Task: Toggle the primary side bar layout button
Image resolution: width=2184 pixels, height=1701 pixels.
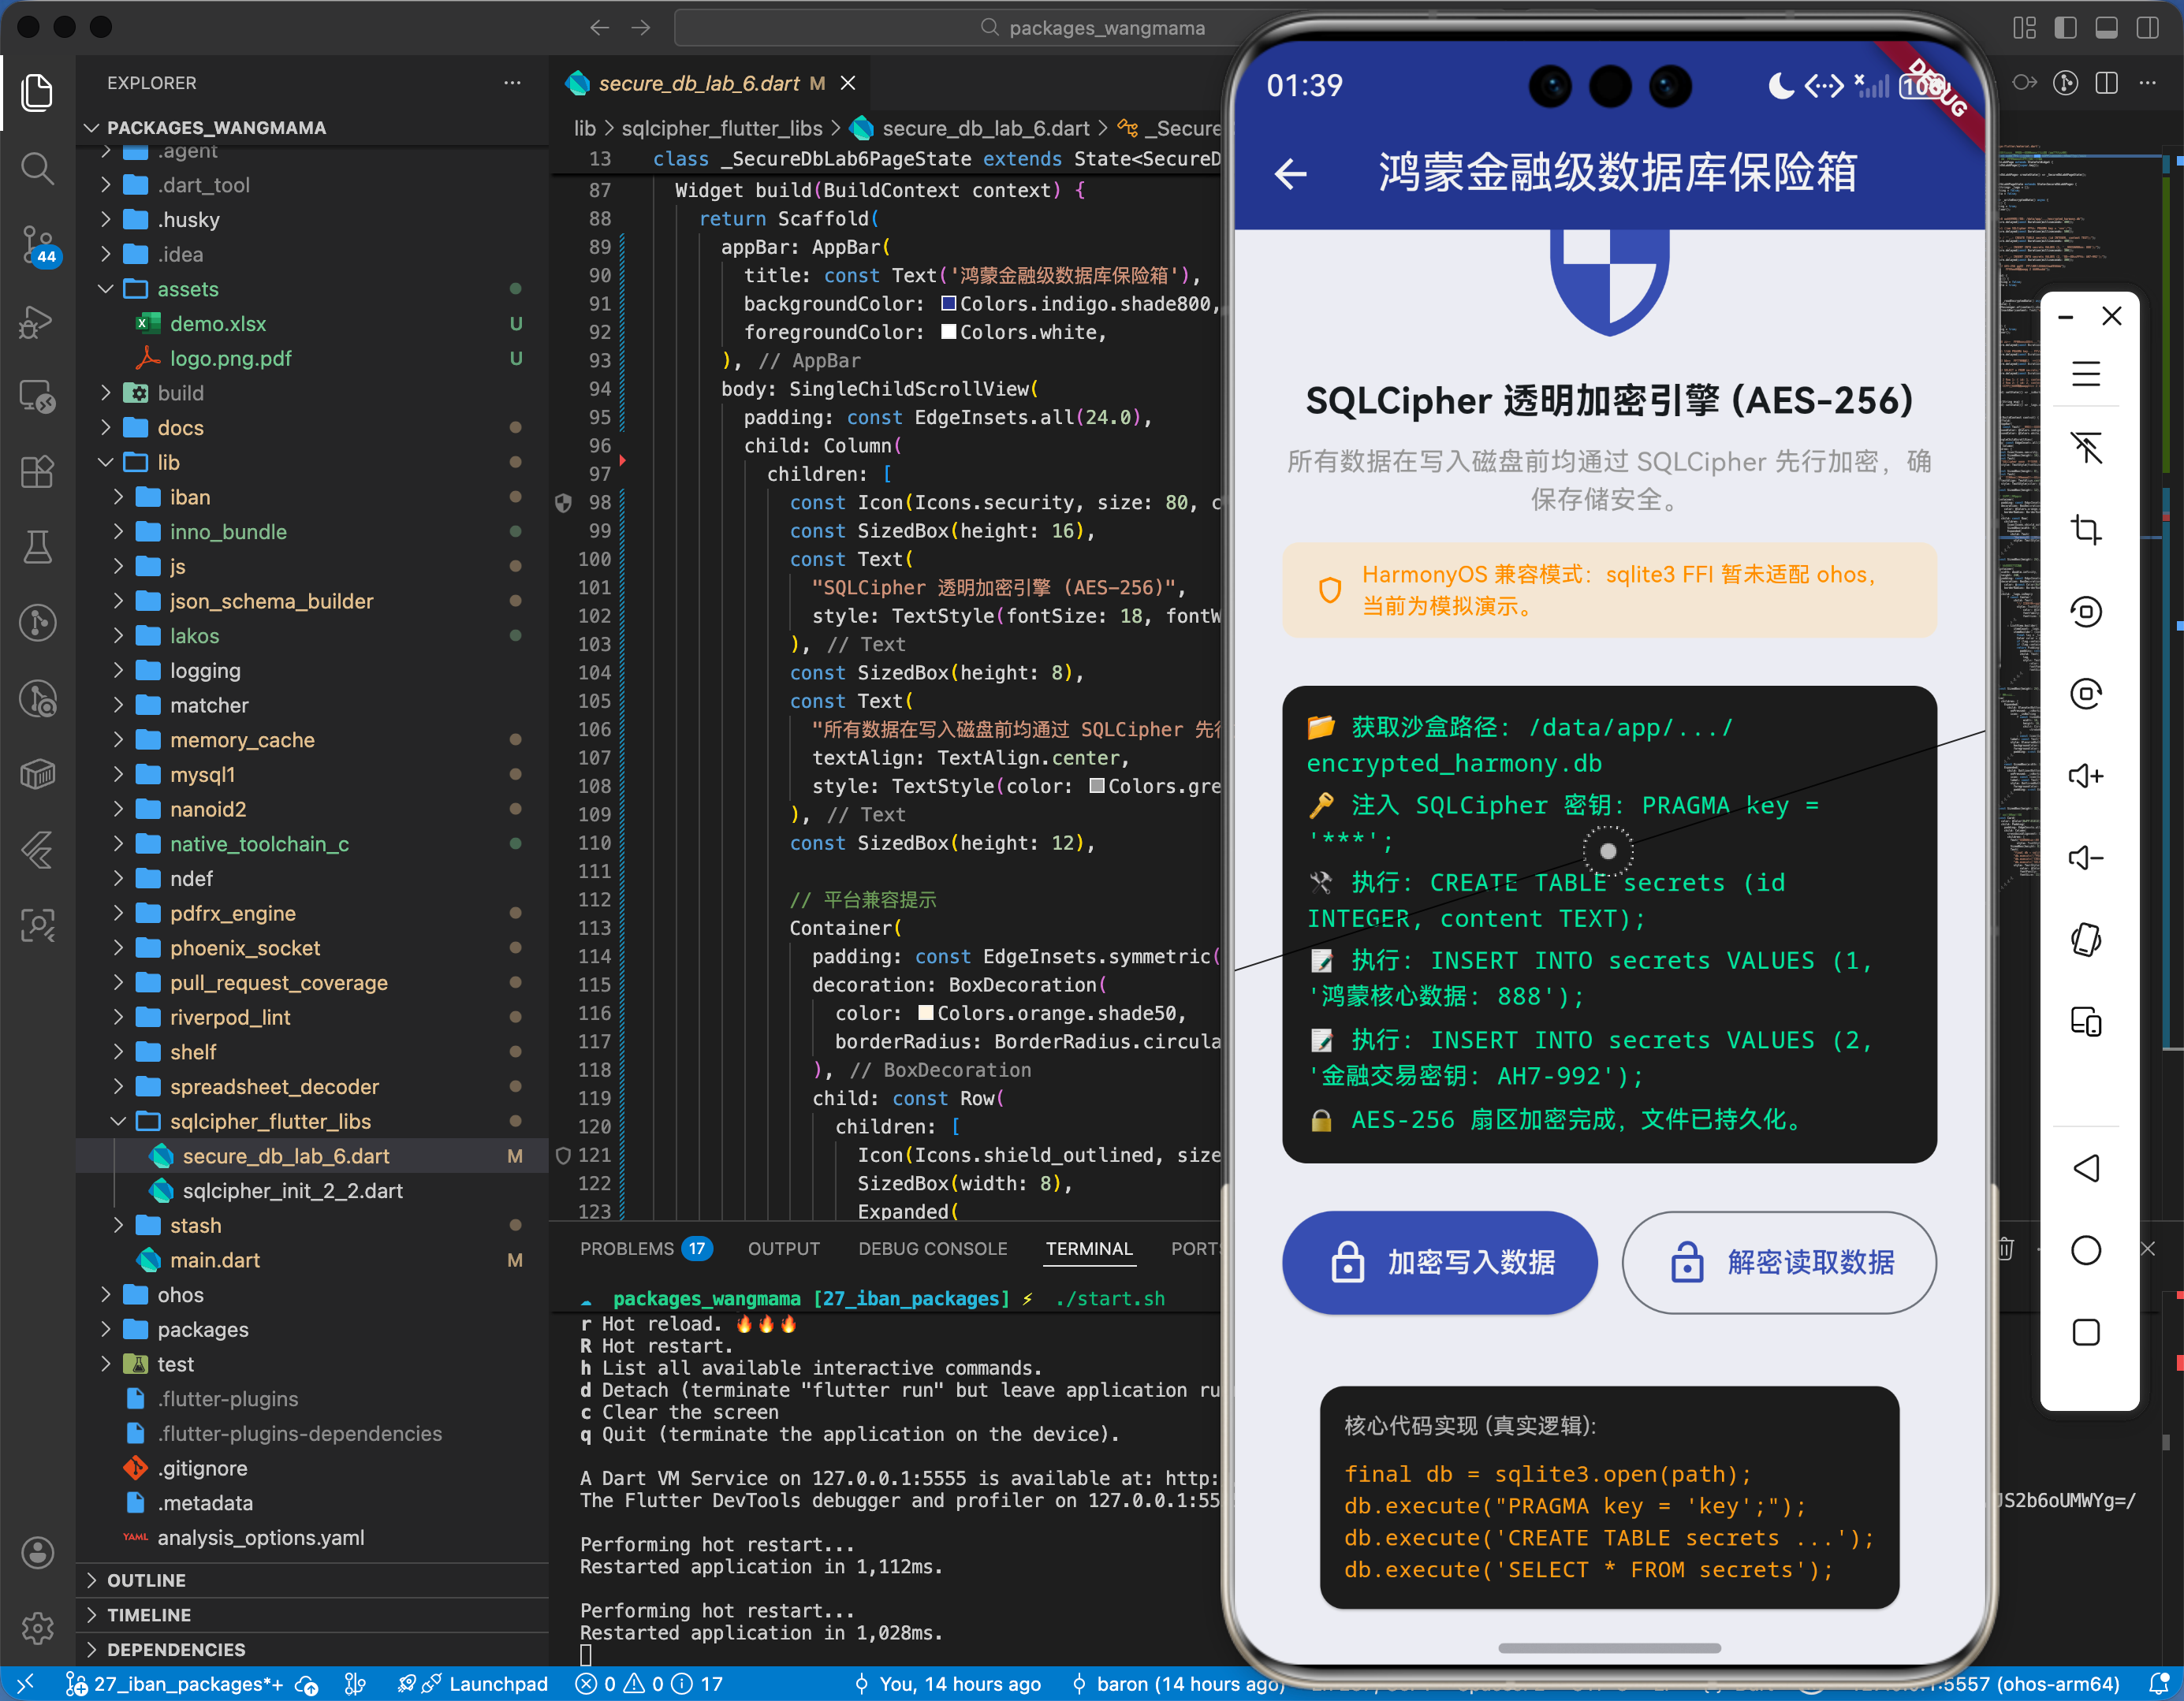Action: point(2065,28)
